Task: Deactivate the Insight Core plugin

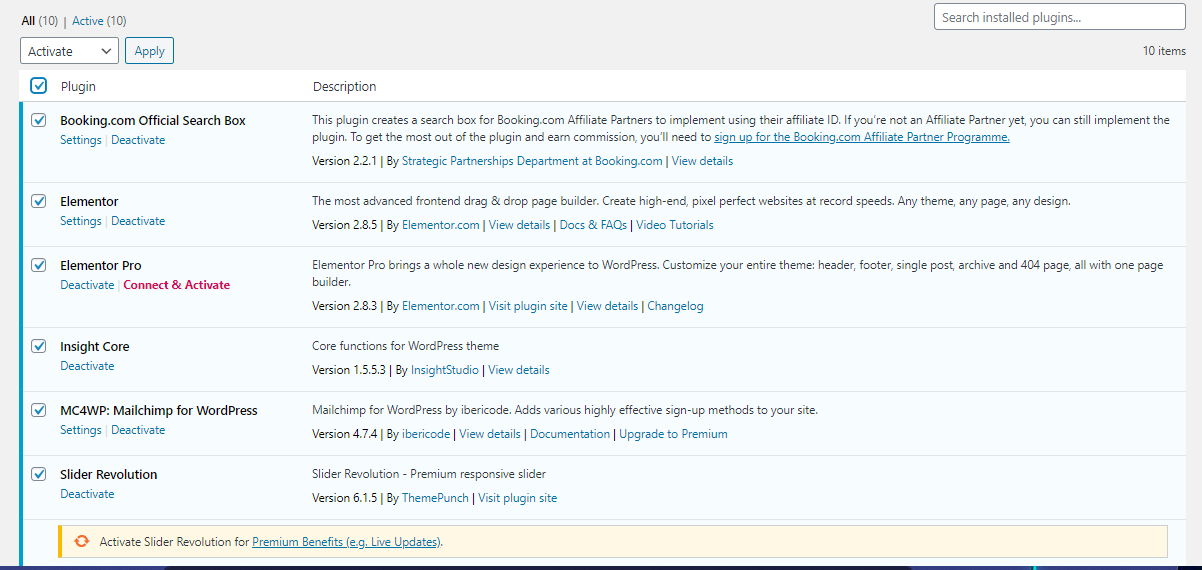Action: [87, 366]
